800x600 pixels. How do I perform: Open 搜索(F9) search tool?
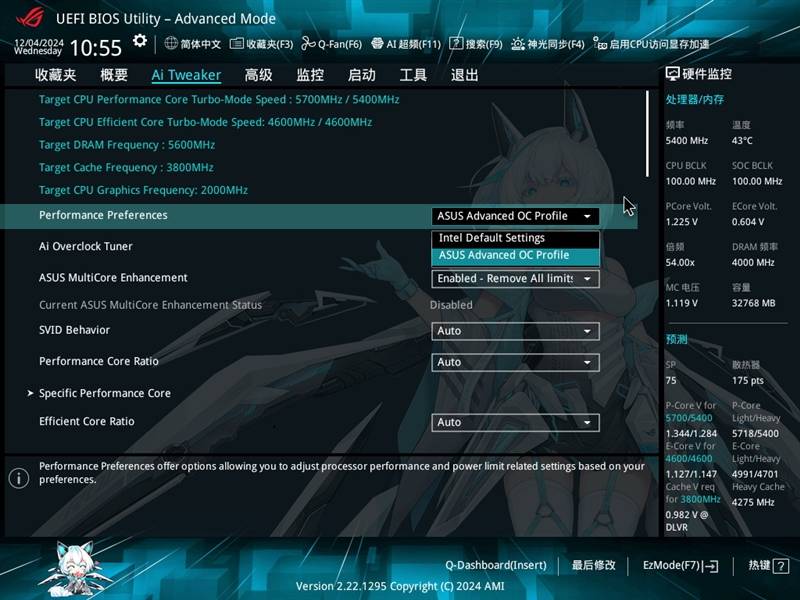456,44
